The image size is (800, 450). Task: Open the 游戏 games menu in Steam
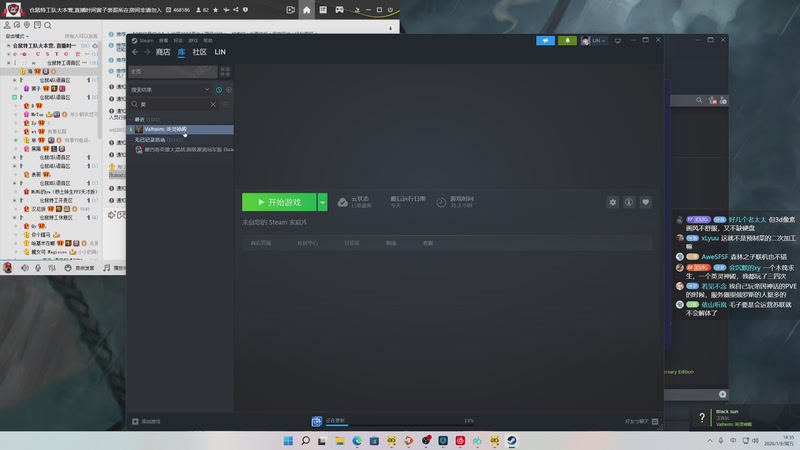click(193, 40)
